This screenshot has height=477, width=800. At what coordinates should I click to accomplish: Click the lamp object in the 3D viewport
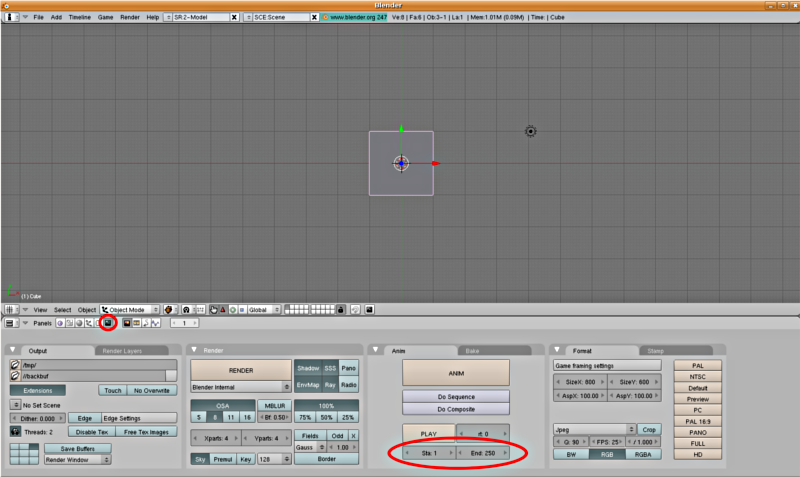click(531, 132)
